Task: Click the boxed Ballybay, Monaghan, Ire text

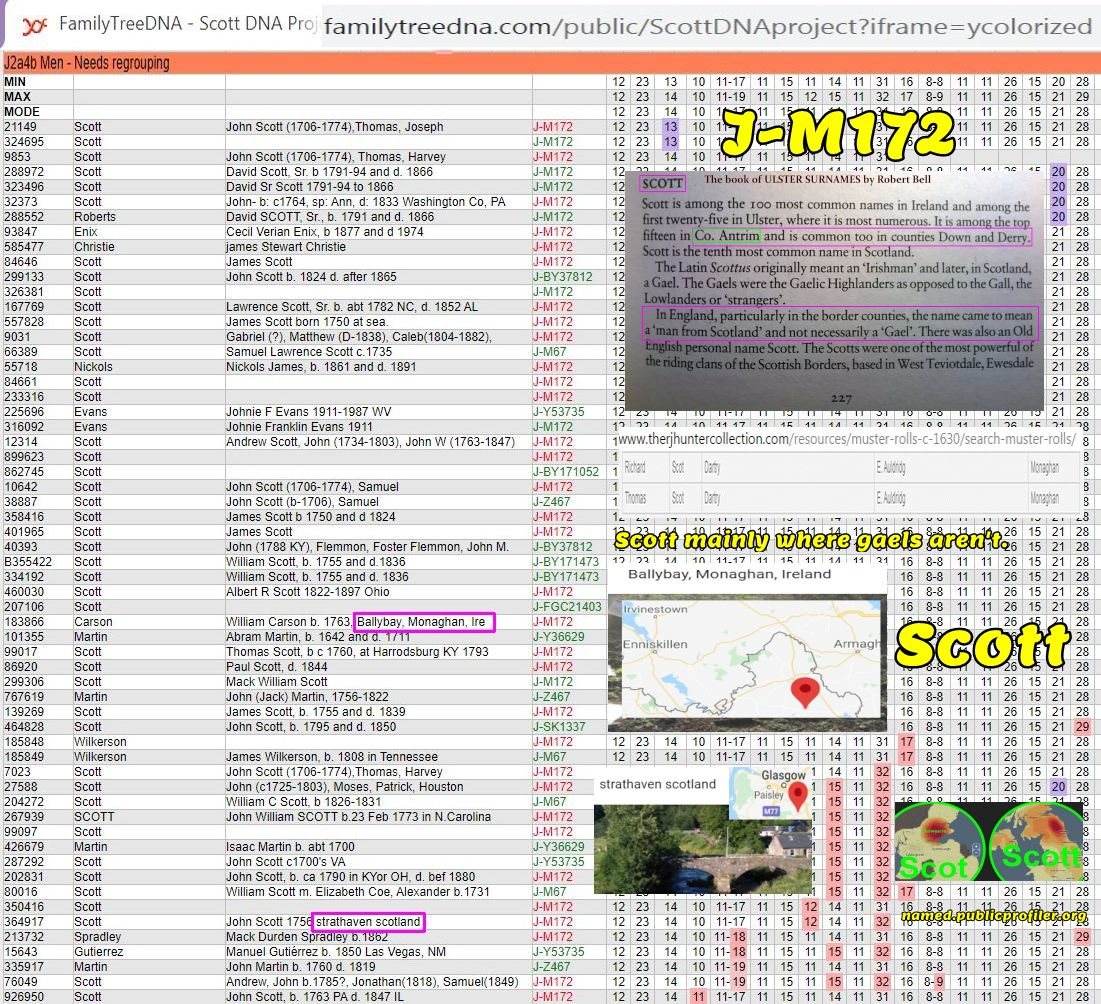Action: (x=424, y=622)
